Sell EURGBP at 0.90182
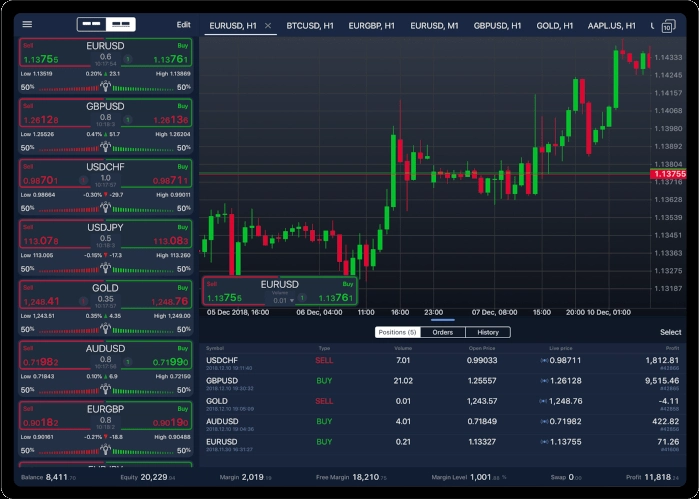Viewport: 699px width, 499px height. [55, 416]
